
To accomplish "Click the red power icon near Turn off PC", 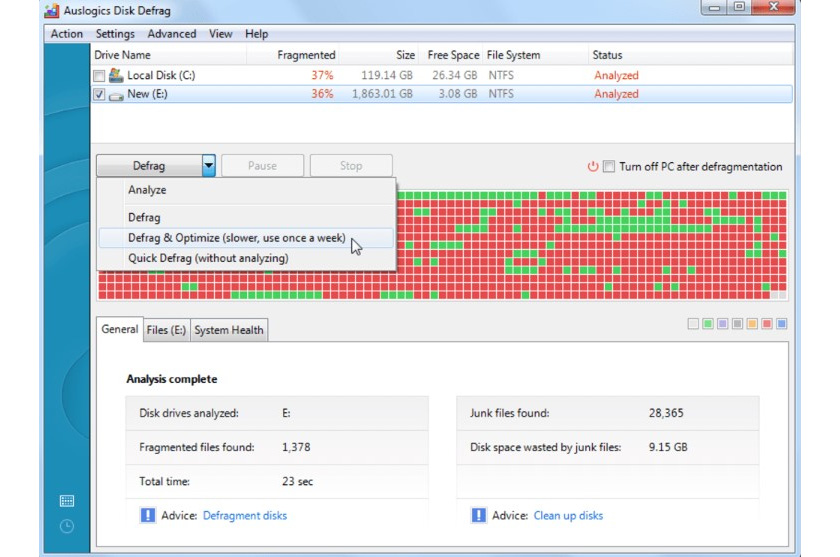I will tap(592, 167).
